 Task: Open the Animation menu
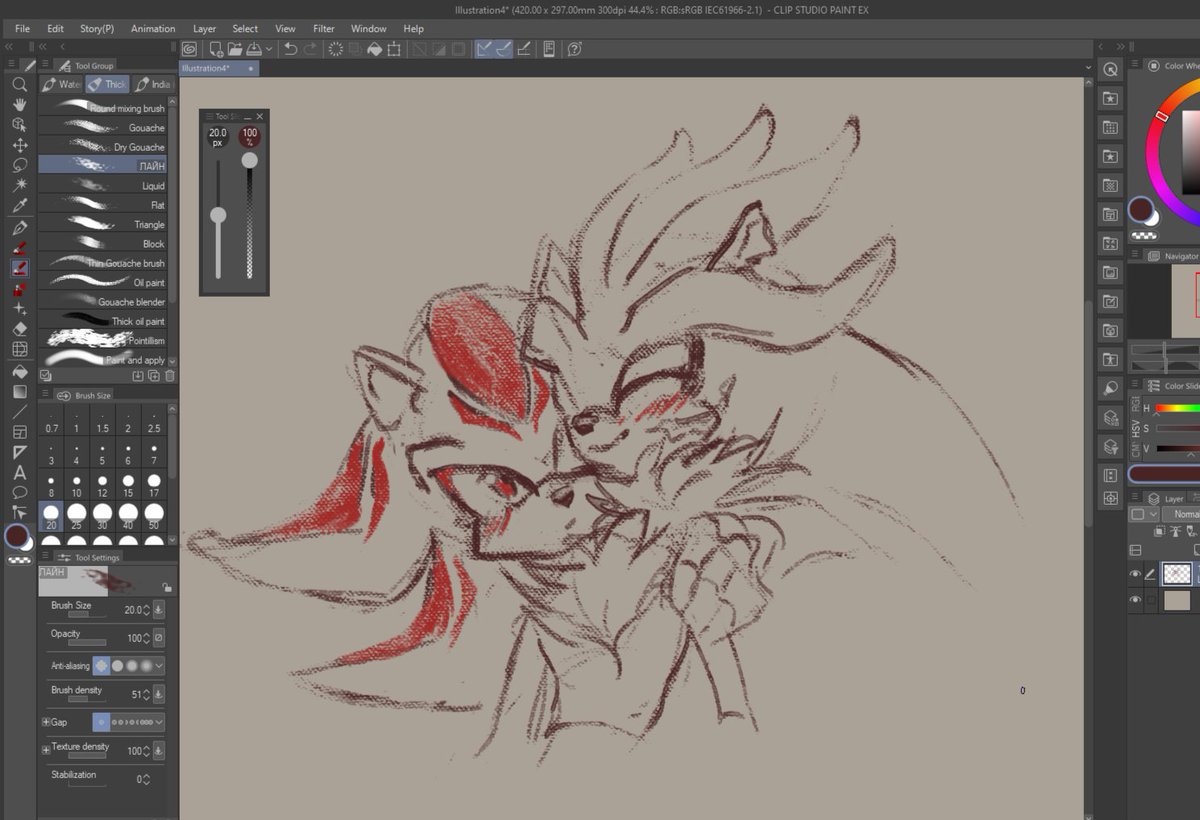pyautogui.click(x=153, y=28)
